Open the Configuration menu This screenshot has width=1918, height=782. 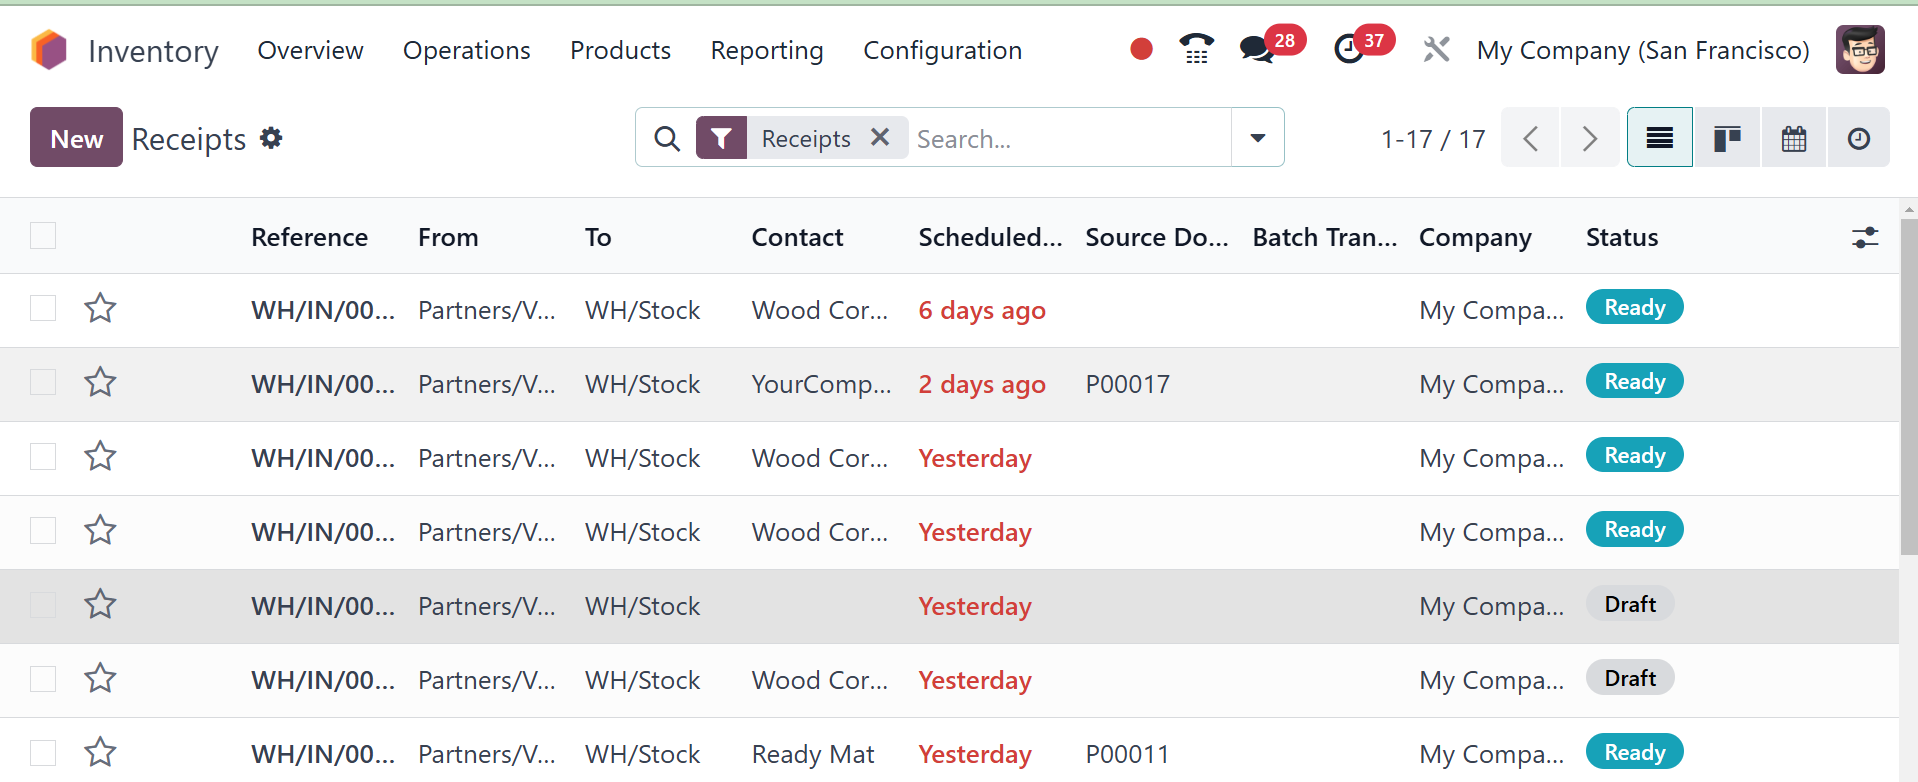click(942, 50)
